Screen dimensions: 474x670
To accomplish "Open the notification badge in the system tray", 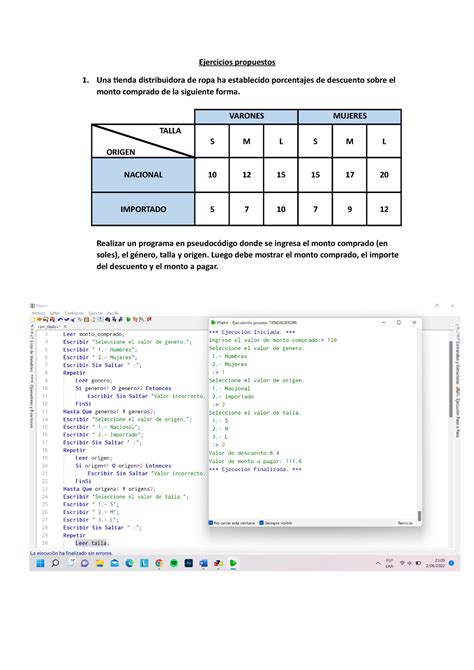I will tap(452, 563).
